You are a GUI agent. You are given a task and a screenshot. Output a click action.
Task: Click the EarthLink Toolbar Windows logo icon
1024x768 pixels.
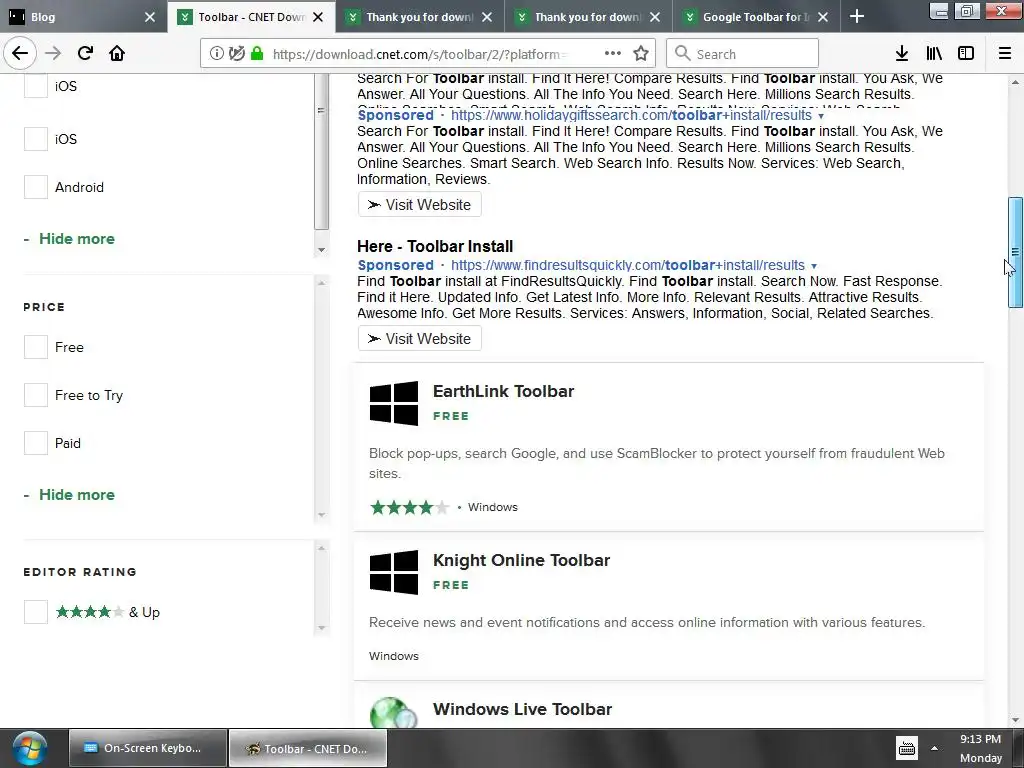[x=394, y=404]
